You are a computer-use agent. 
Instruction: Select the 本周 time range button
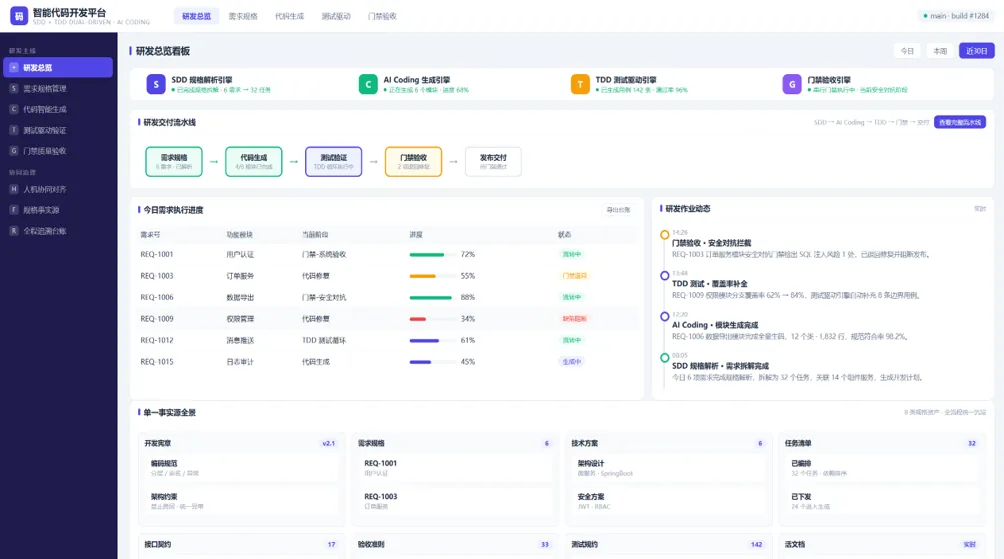point(940,51)
